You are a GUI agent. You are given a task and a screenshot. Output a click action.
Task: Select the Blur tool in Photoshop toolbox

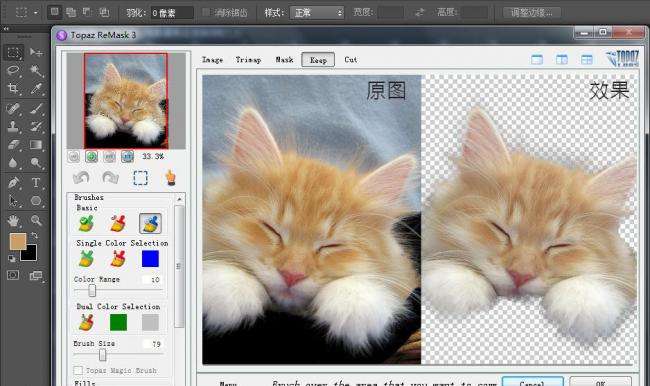14,163
